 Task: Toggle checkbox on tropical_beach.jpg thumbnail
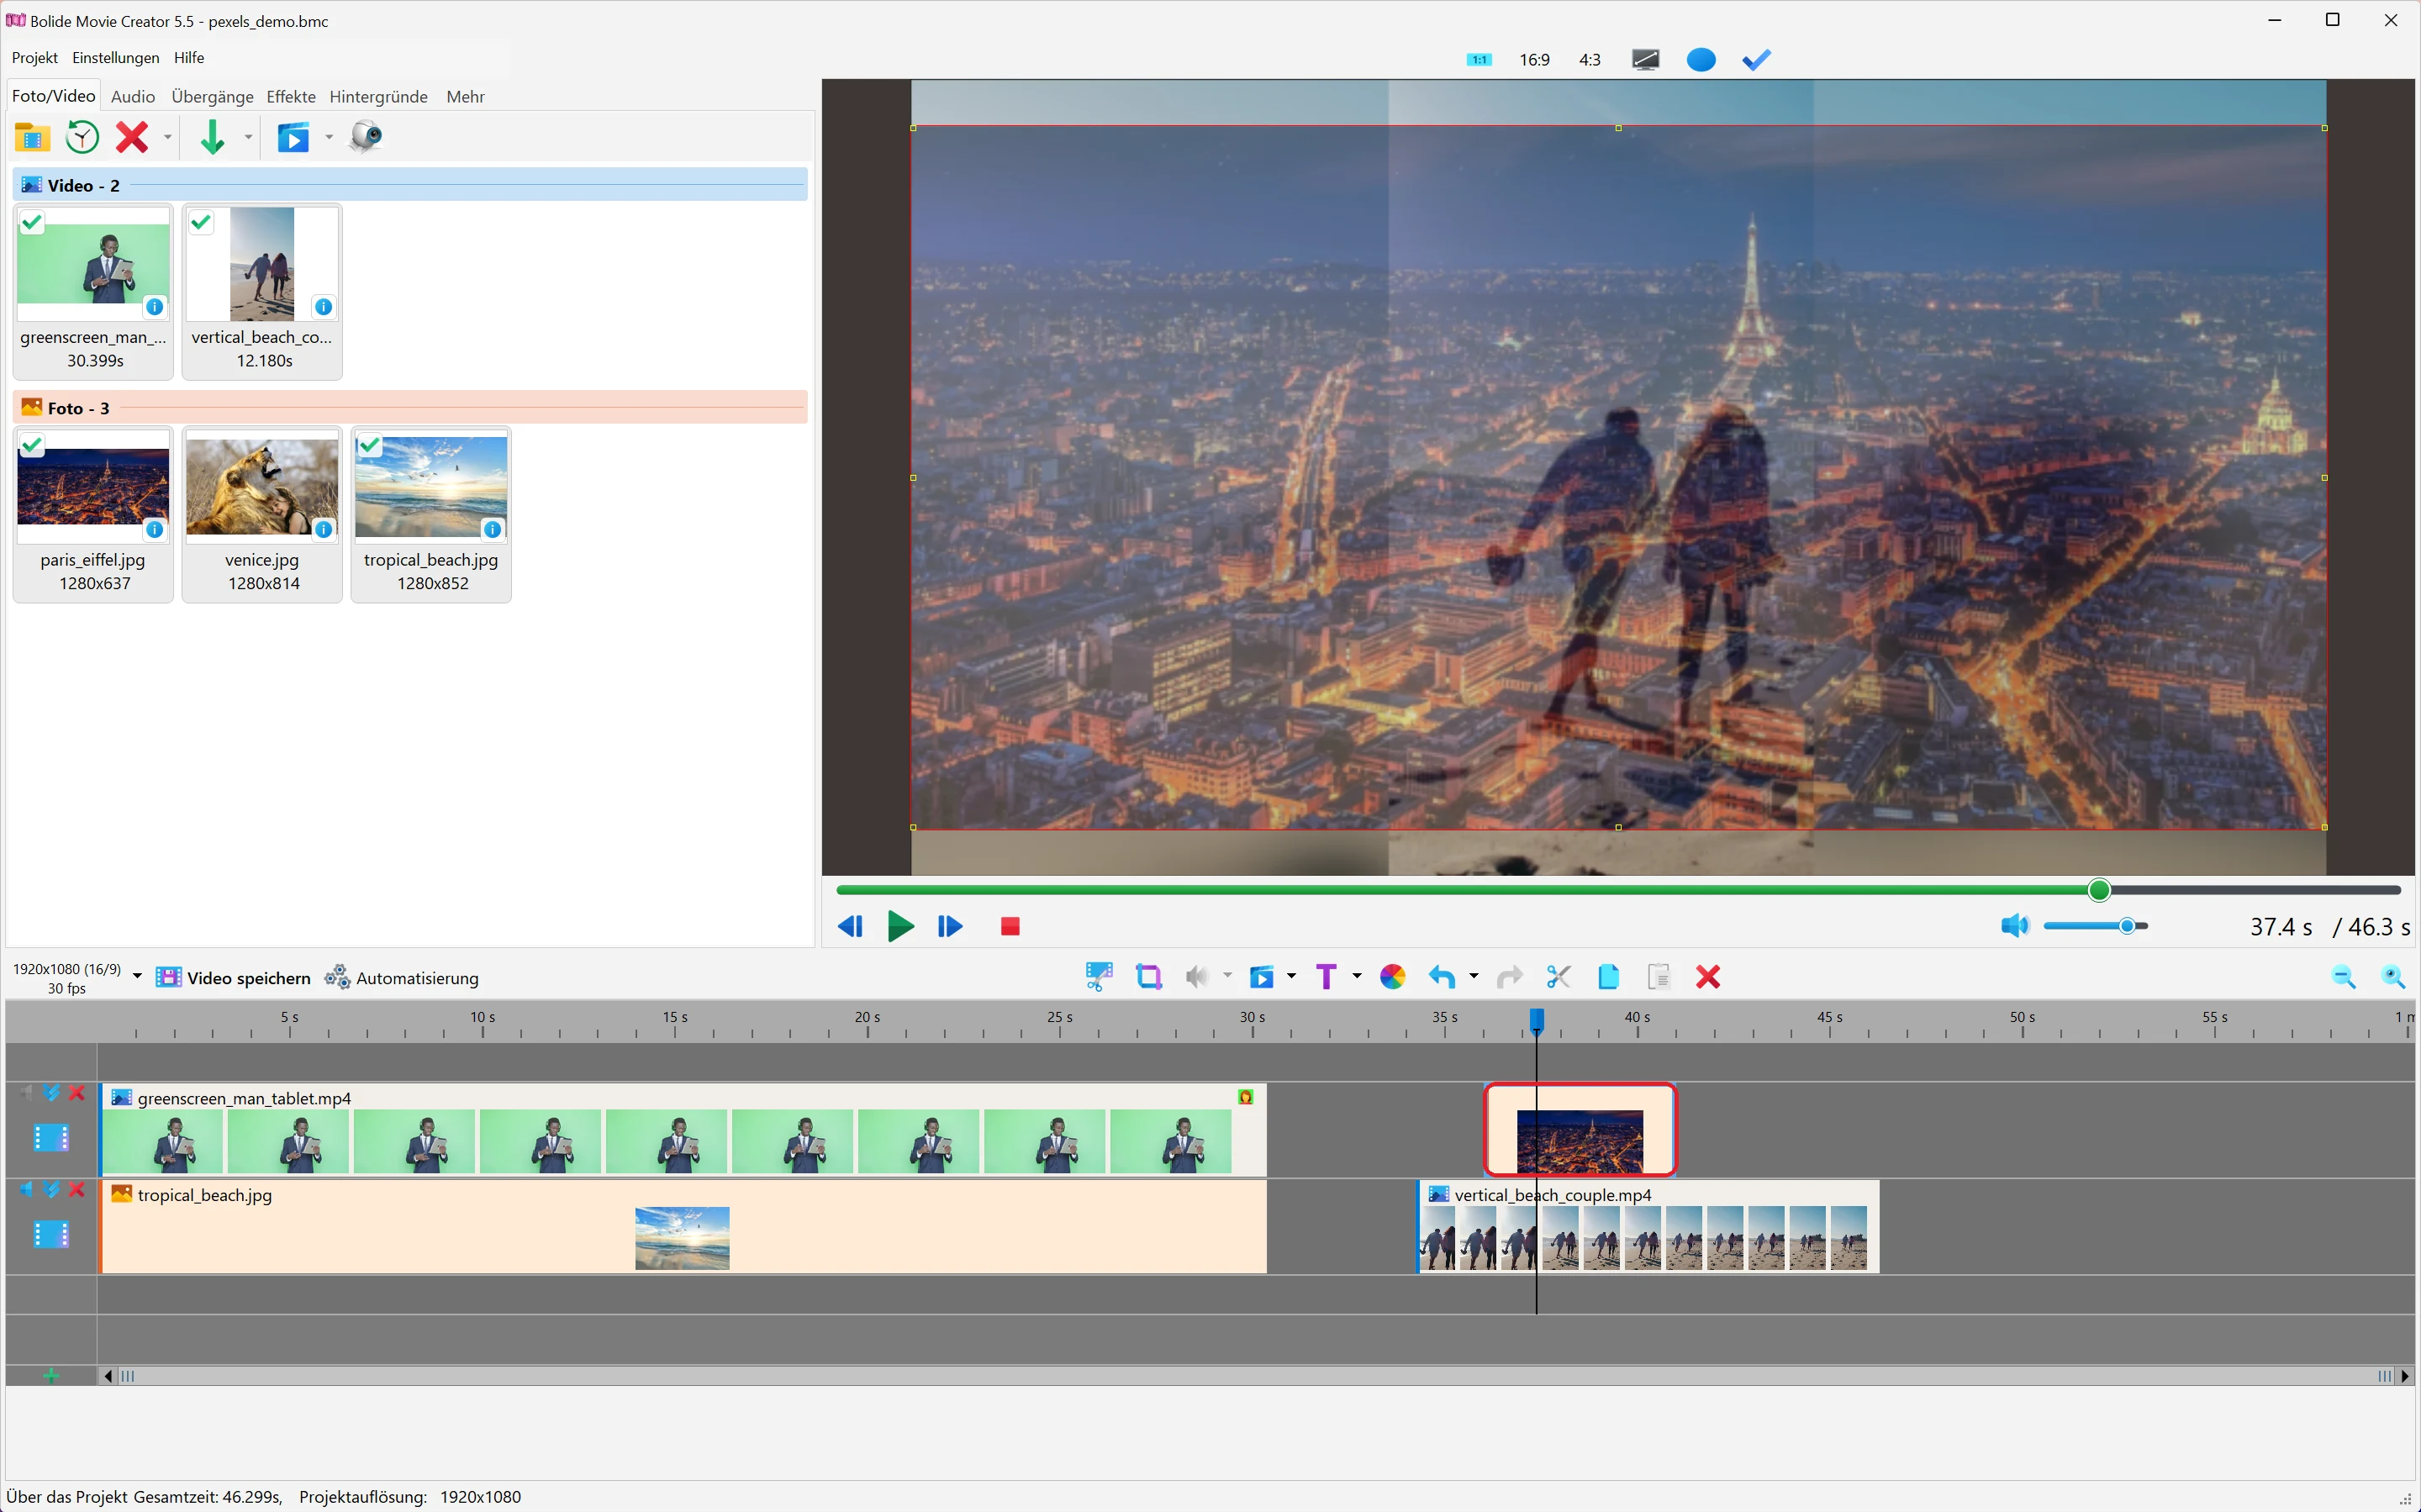pyautogui.click(x=370, y=445)
